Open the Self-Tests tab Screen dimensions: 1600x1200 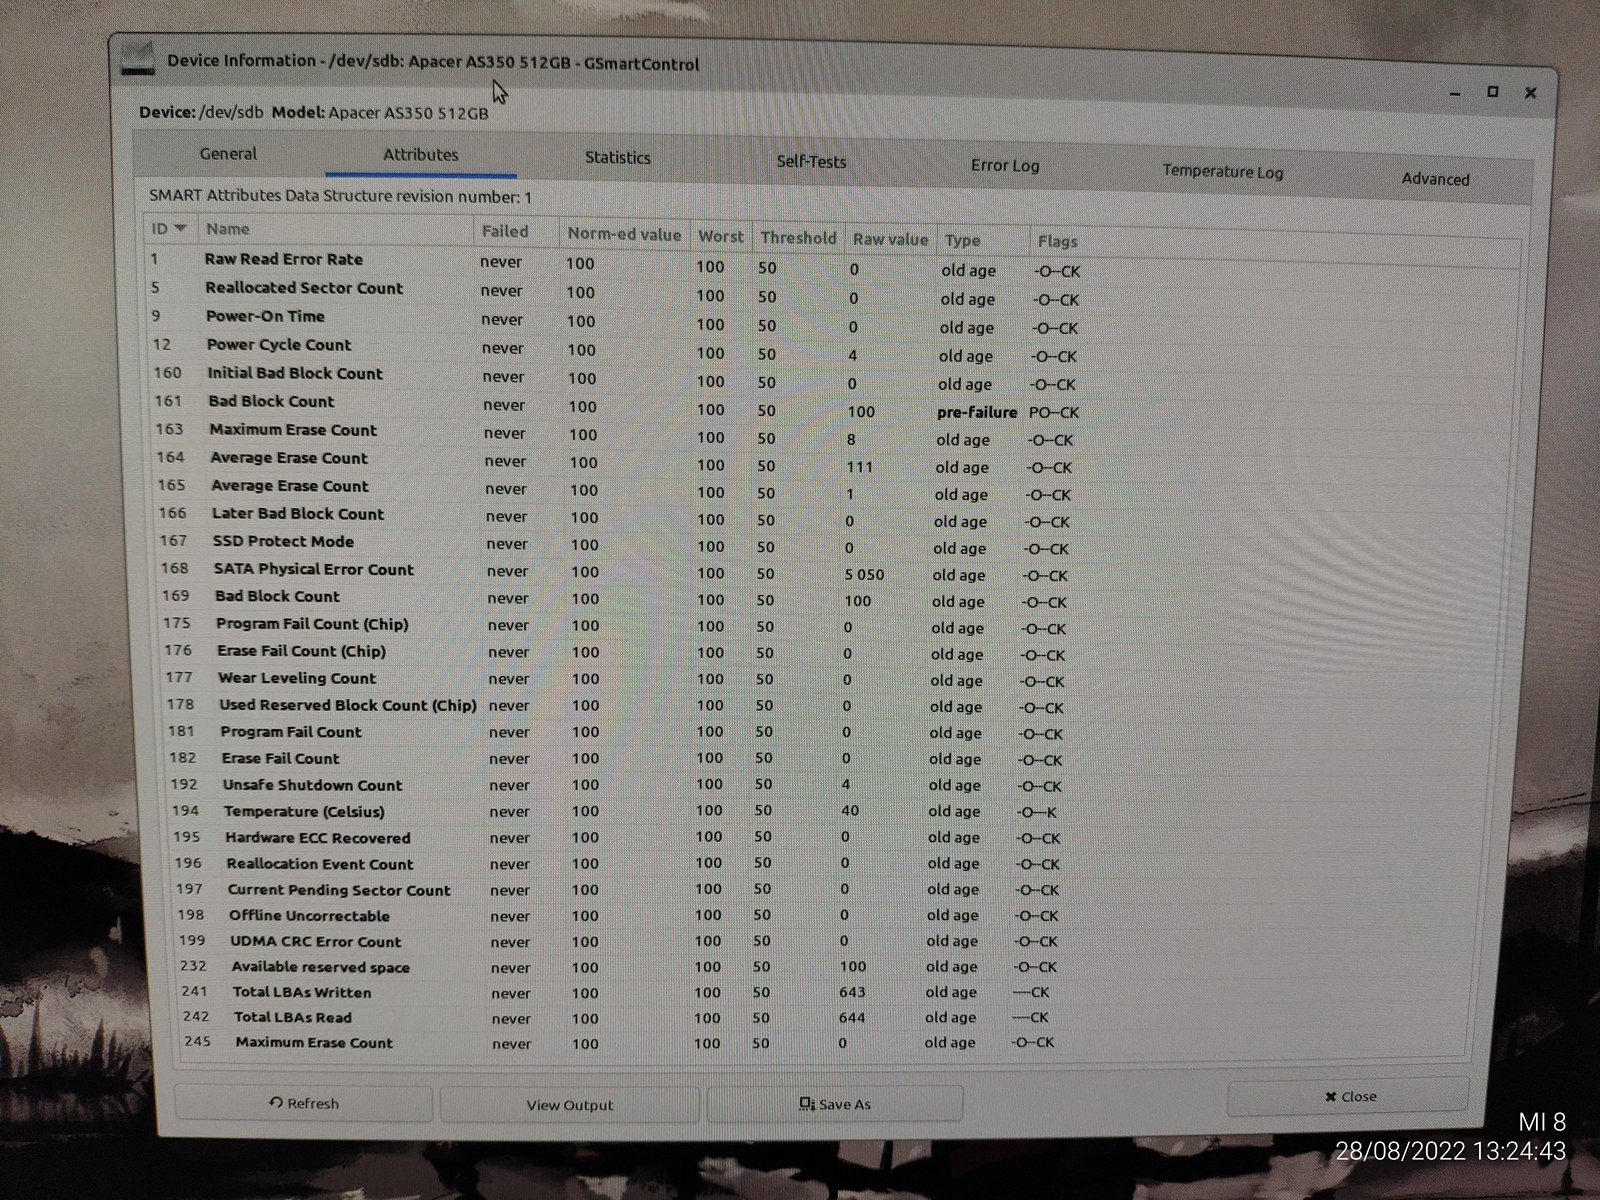tap(811, 162)
